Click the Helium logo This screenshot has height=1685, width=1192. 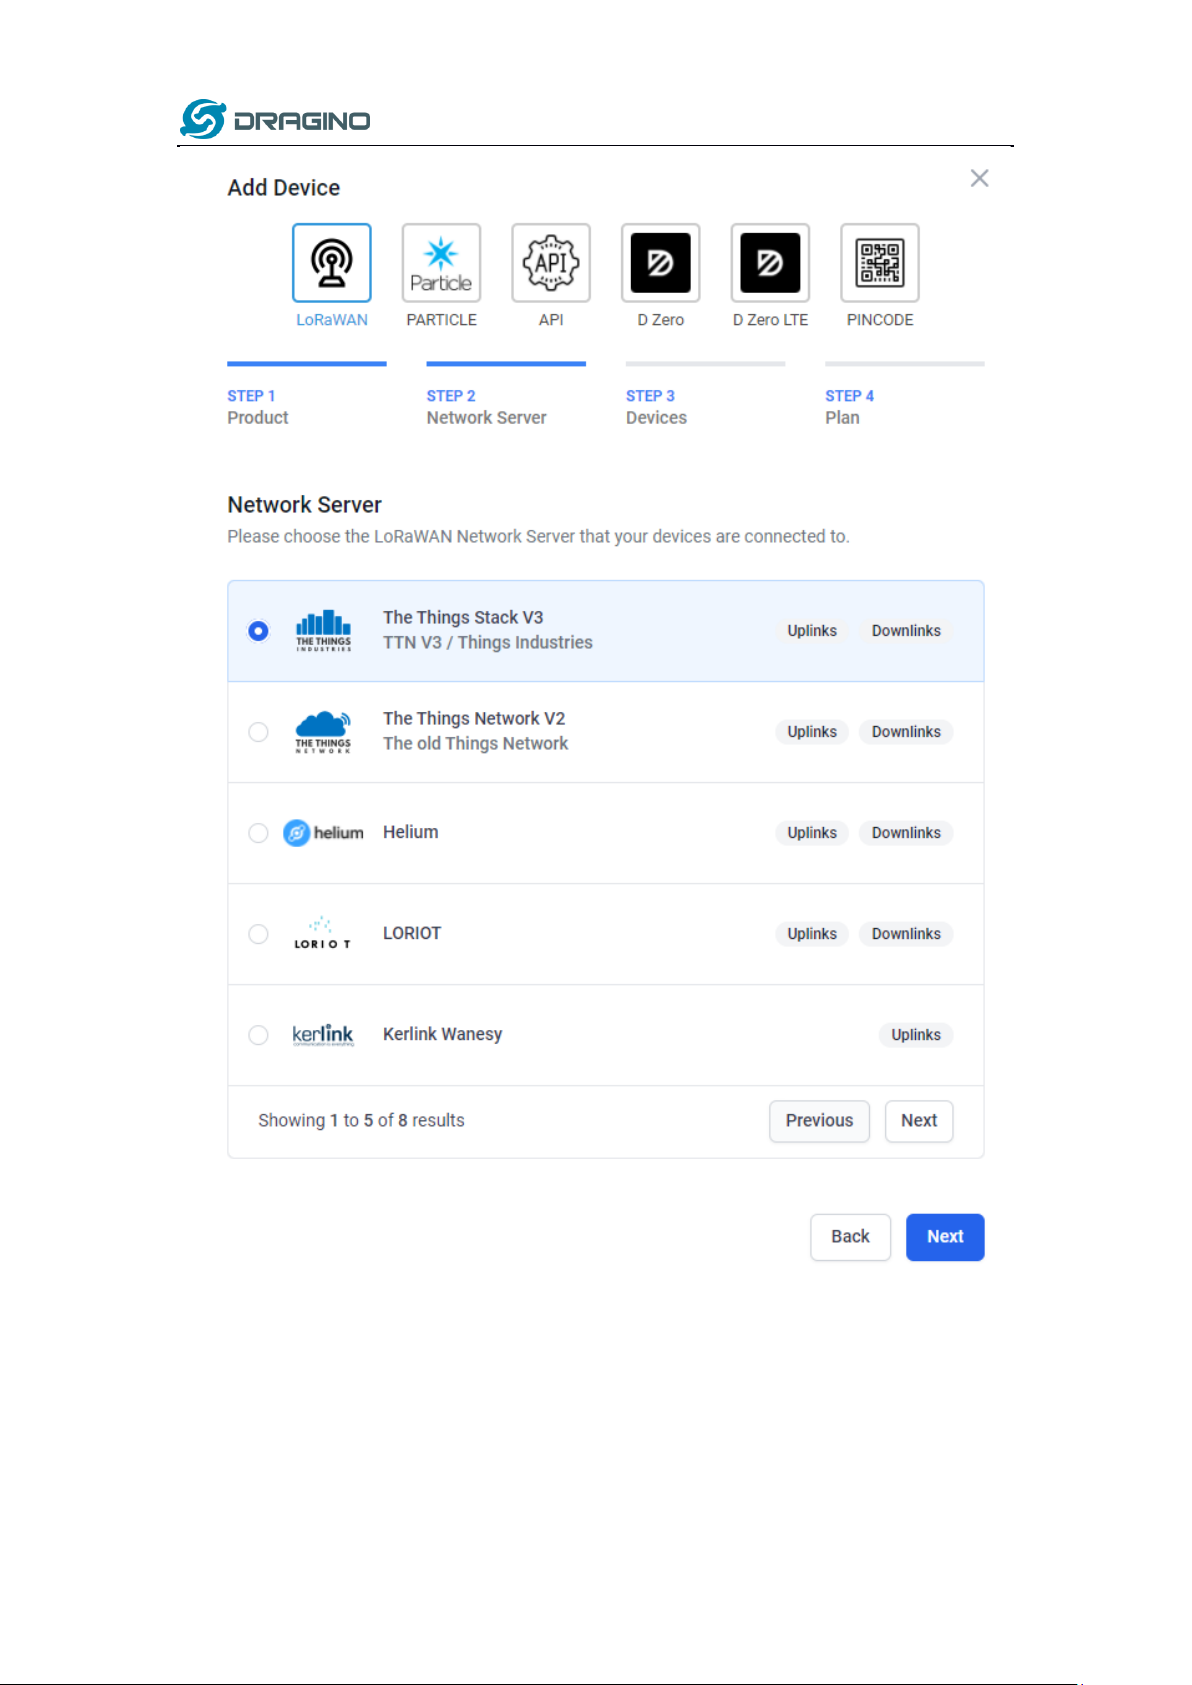click(x=323, y=833)
